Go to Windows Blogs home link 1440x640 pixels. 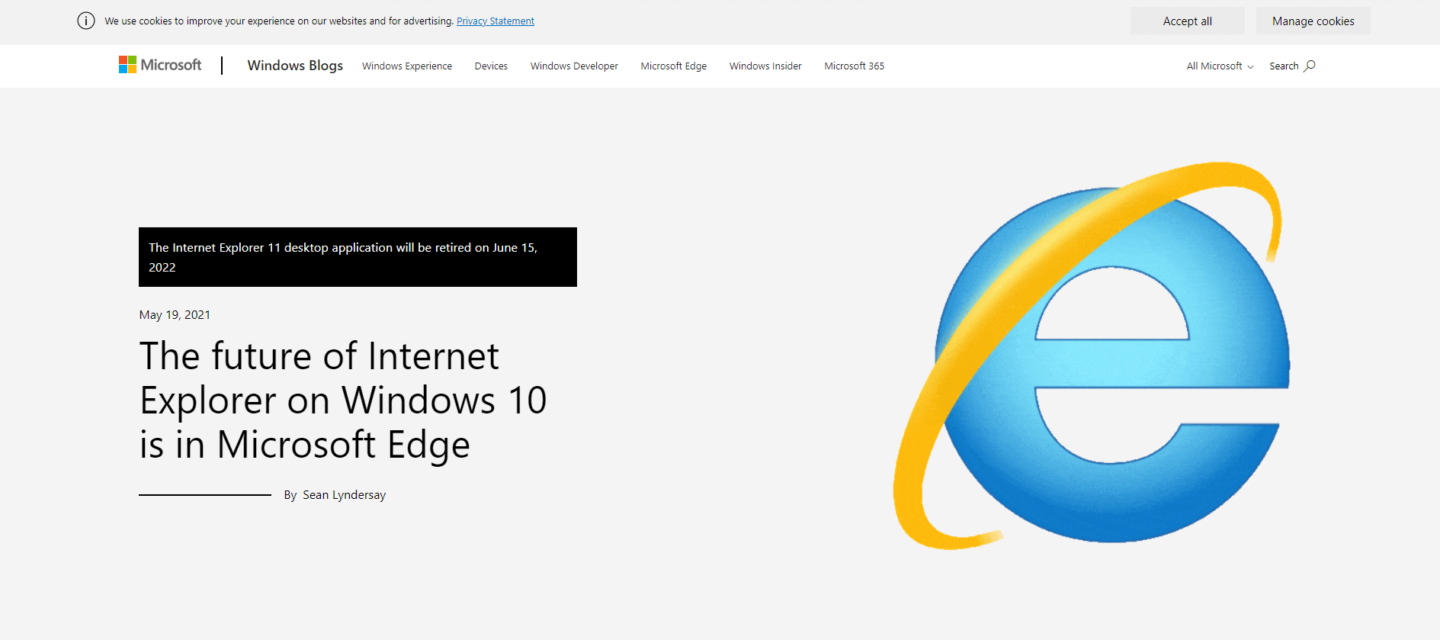(x=295, y=66)
